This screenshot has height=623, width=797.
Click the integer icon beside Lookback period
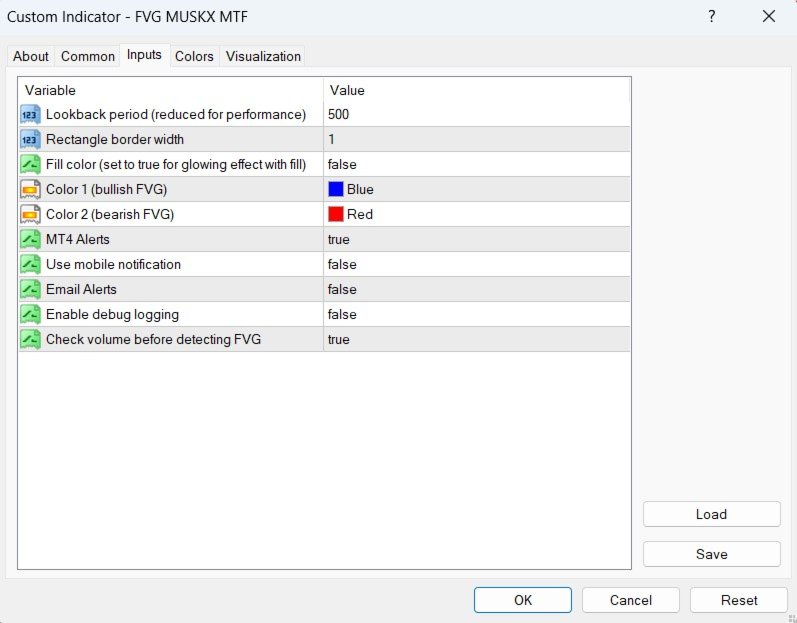coord(30,114)
